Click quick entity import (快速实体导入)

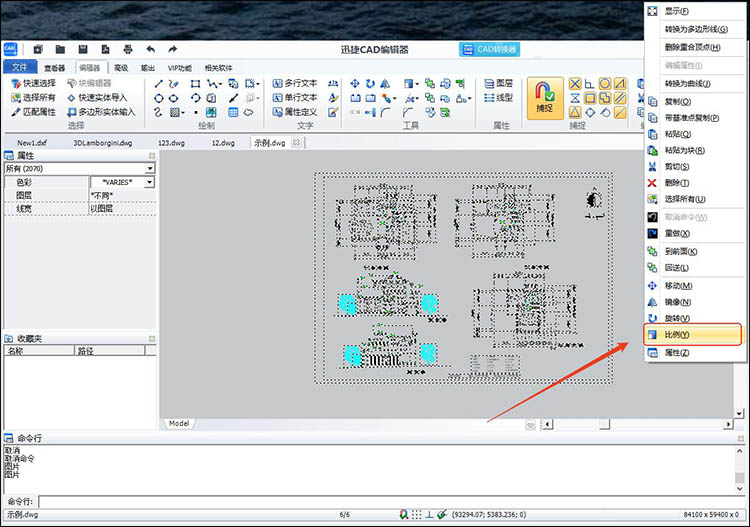point(97,98)
